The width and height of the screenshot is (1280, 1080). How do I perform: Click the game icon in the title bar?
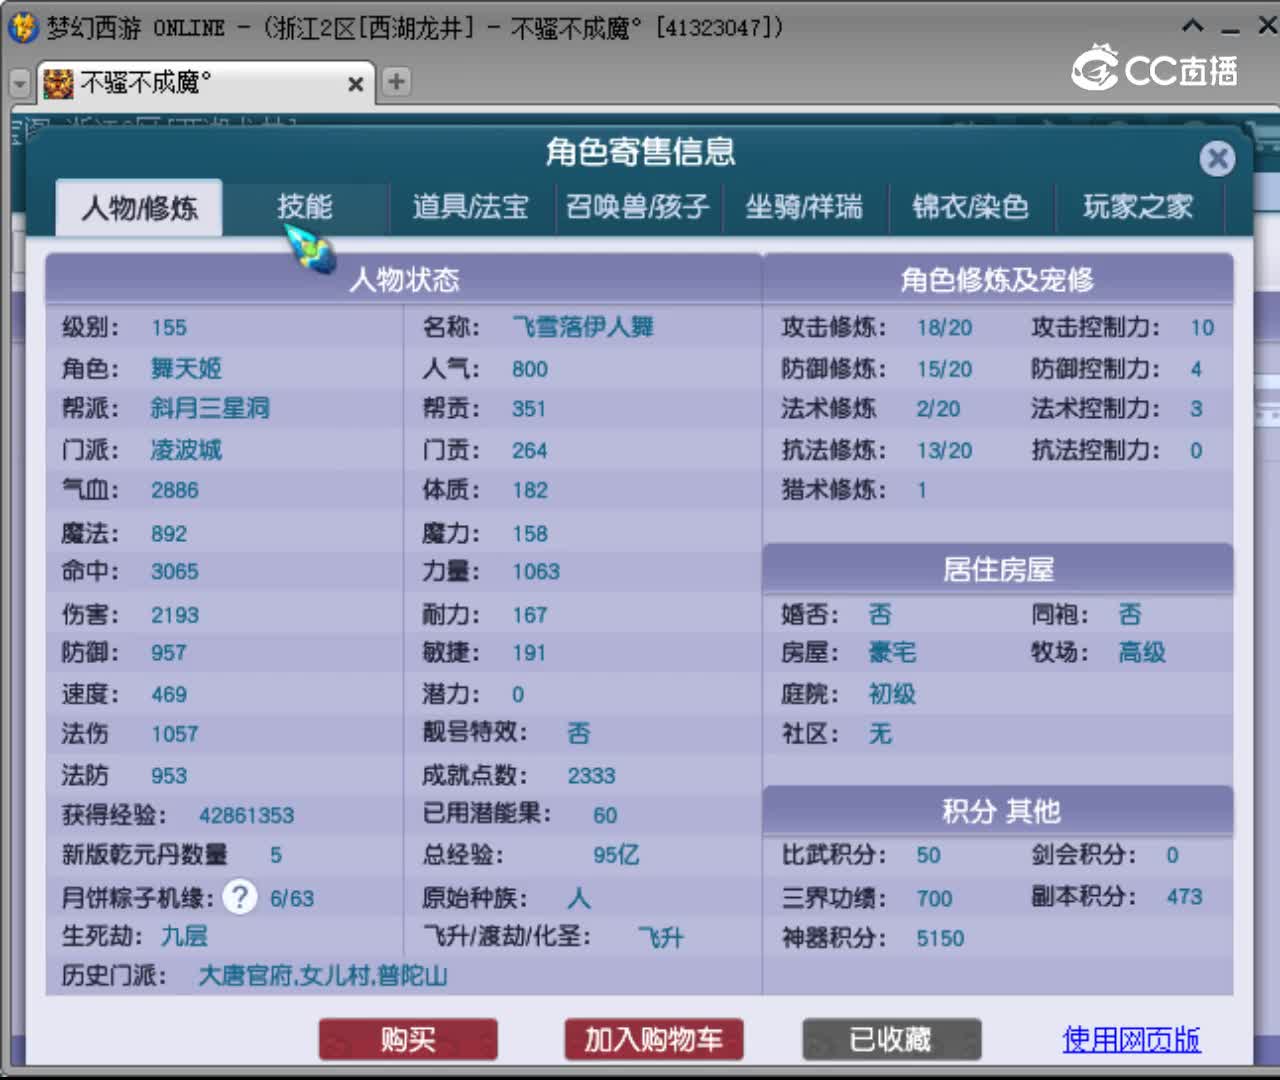(22, 27)
